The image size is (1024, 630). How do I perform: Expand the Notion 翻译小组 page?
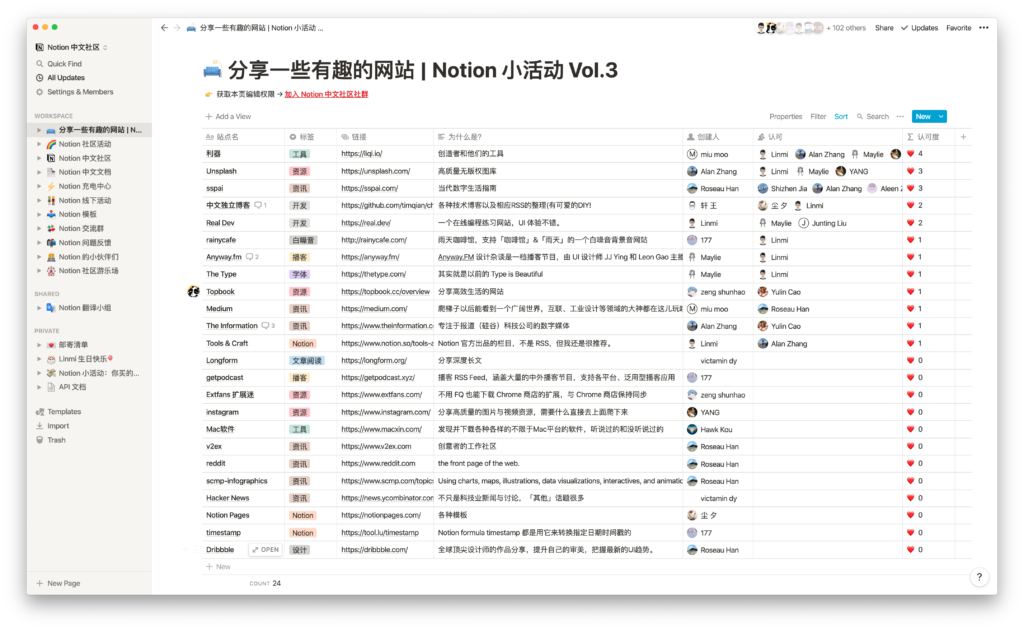click(39, 307)
